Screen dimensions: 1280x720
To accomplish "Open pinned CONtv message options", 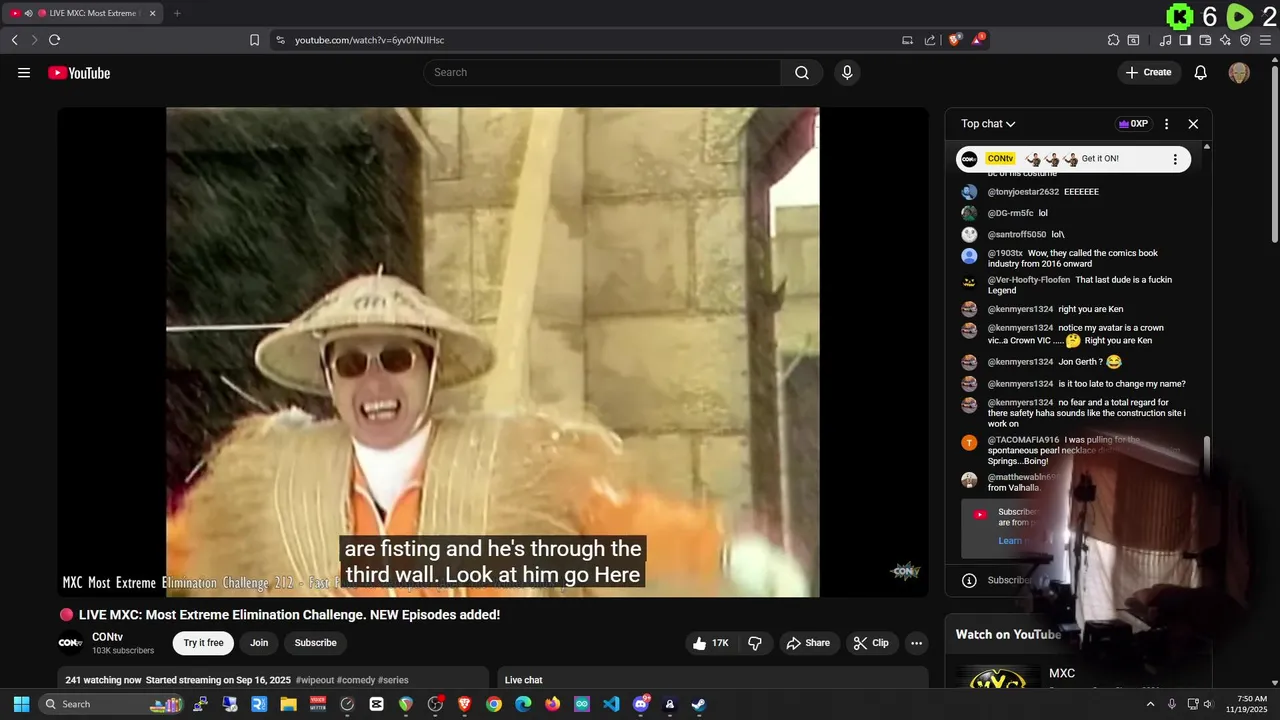I will point(1175,159).
